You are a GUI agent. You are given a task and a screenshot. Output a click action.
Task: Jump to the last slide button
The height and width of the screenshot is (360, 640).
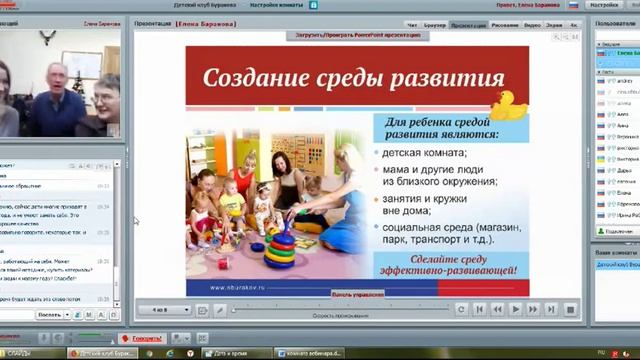click(551, 309)
